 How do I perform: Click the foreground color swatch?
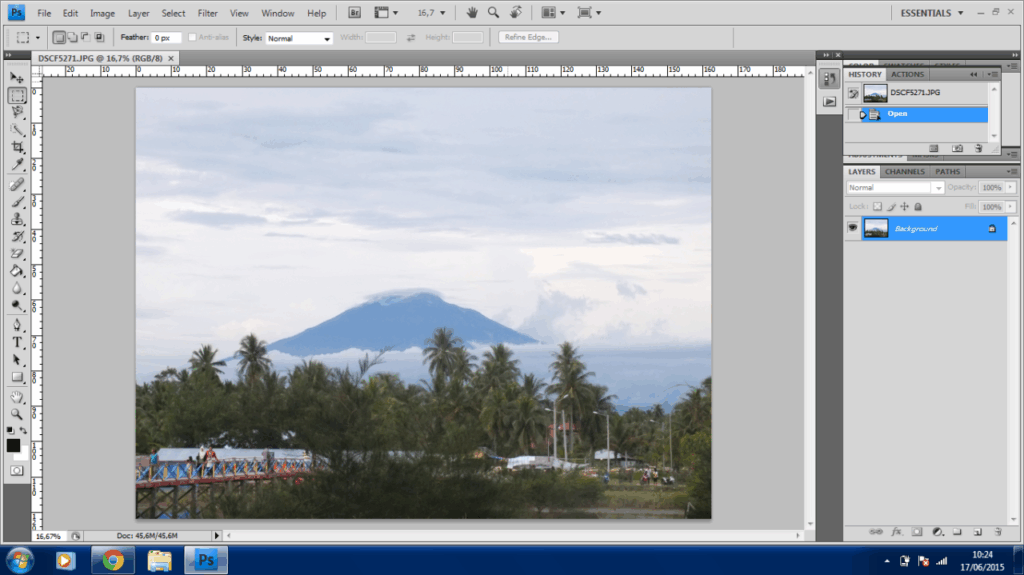coord(13,446)
